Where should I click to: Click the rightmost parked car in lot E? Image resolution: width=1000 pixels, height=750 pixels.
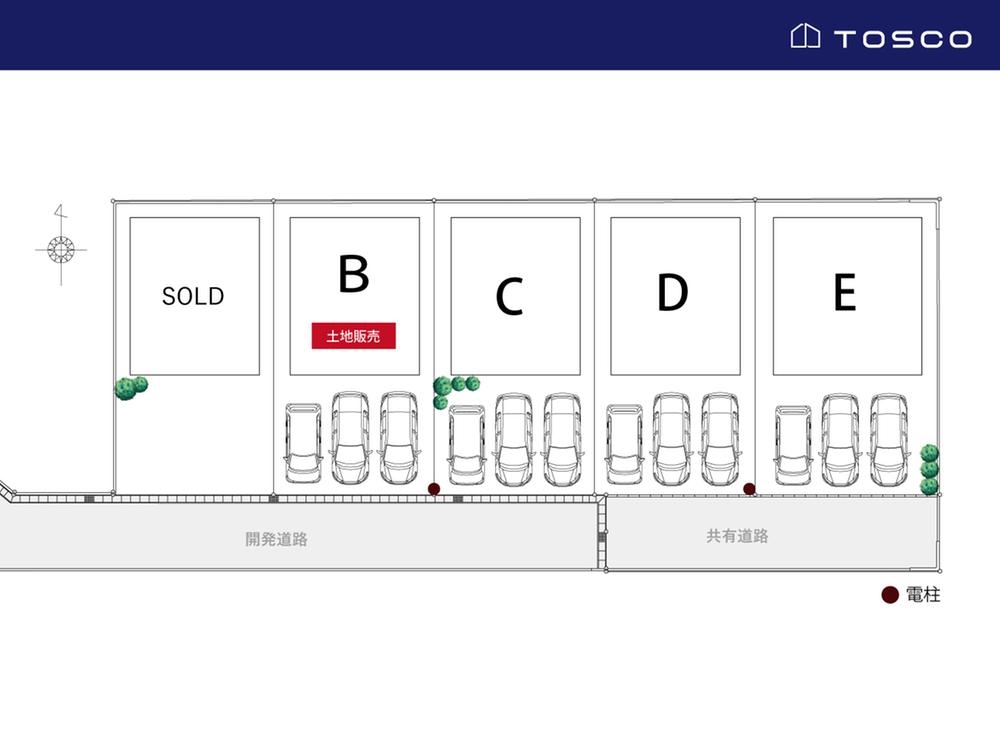pyautogui.click(x=887, y=438)
